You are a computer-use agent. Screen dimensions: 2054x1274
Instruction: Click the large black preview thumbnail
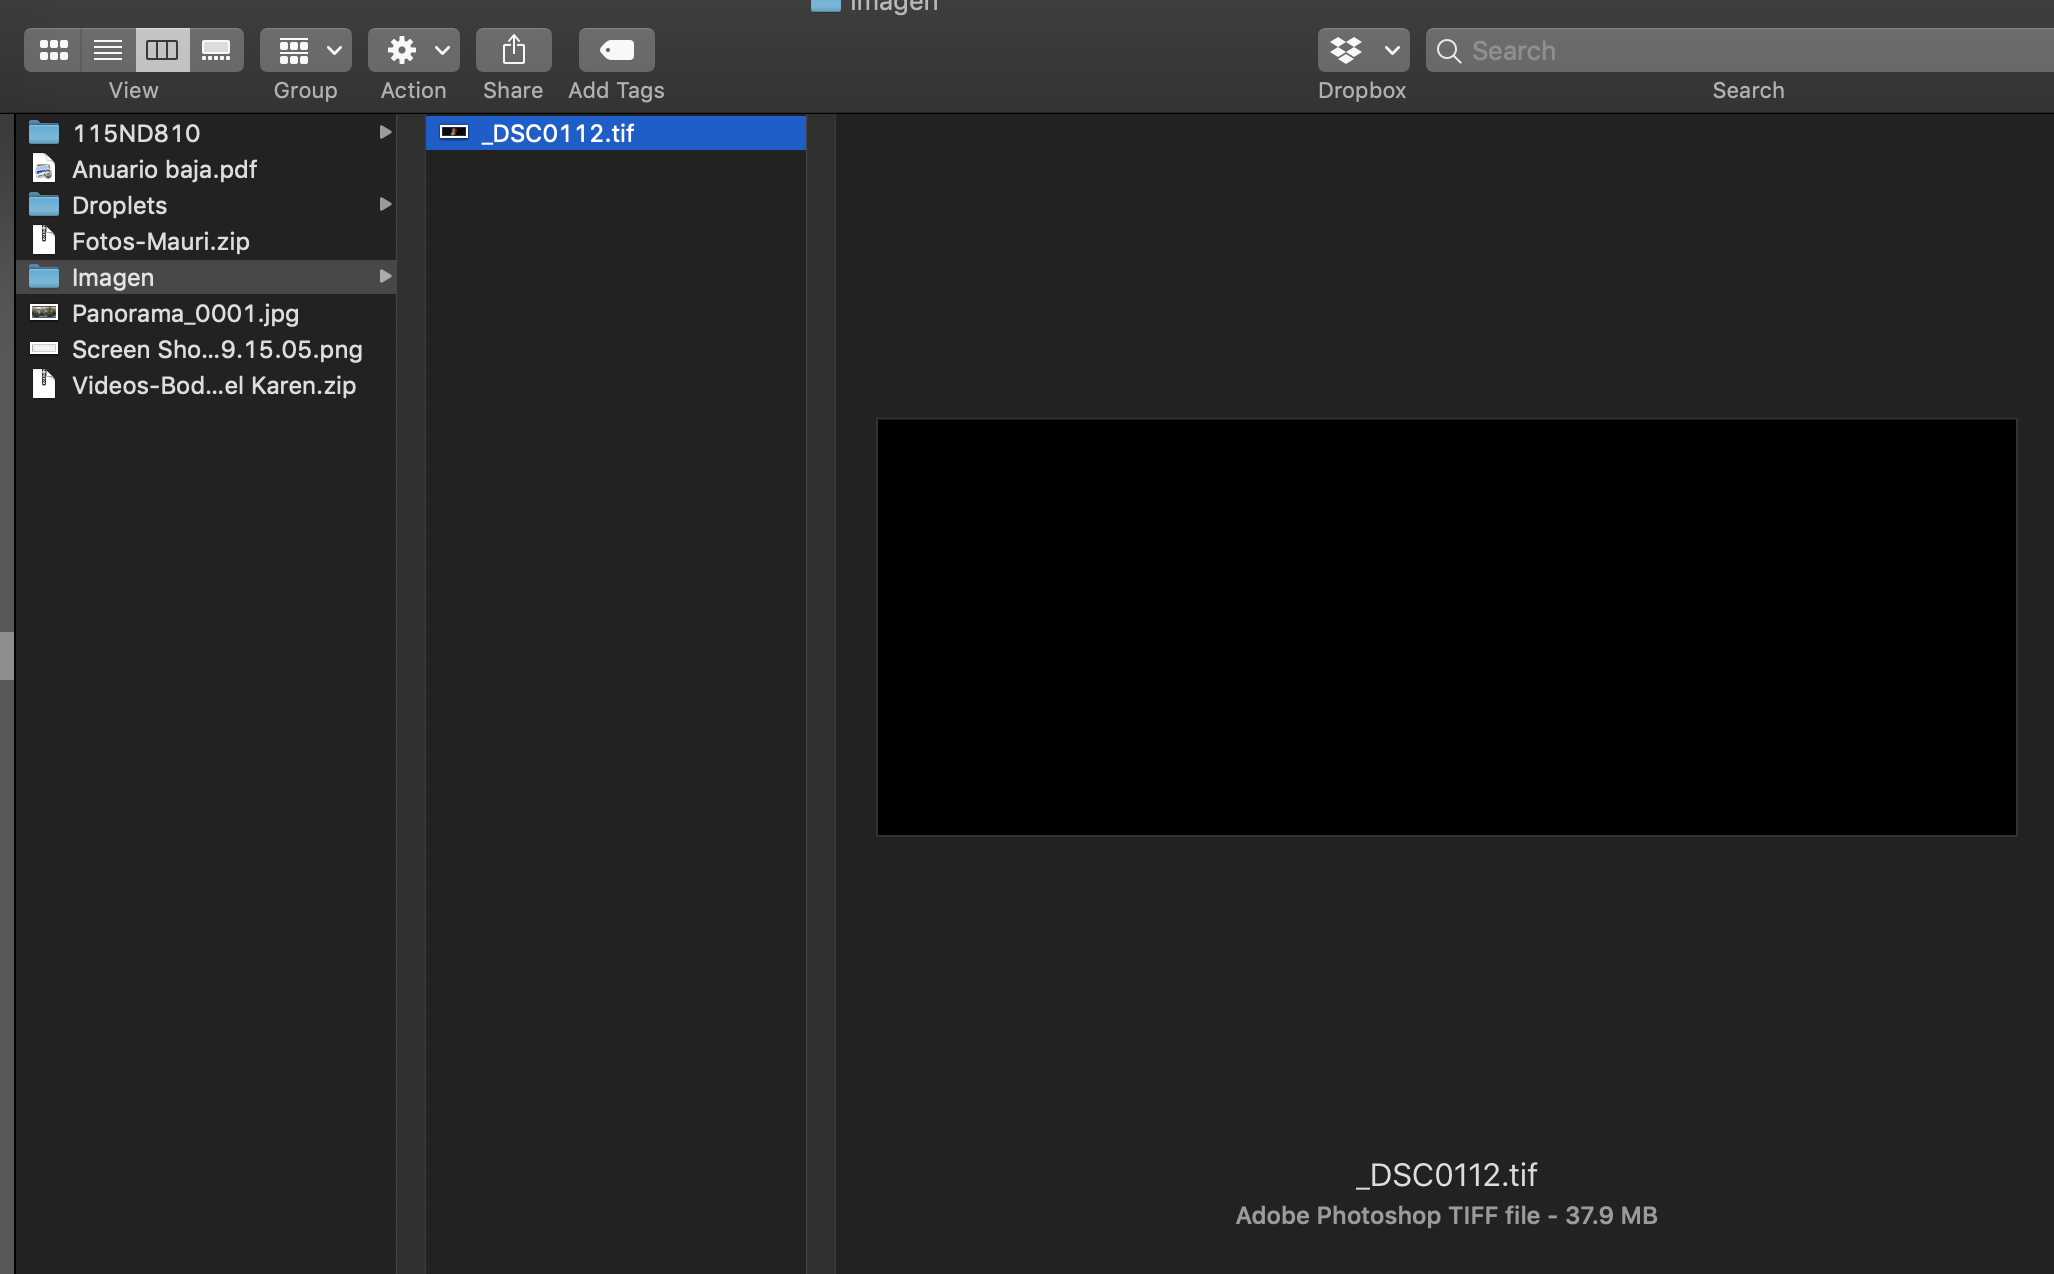point(1446,627)
